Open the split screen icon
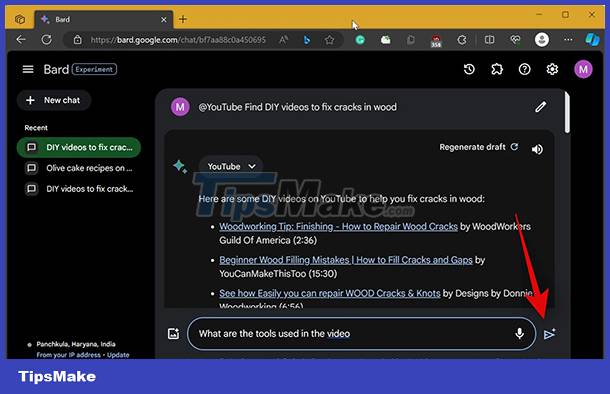This screenshot has width=610, height=394. pos(489,40)
